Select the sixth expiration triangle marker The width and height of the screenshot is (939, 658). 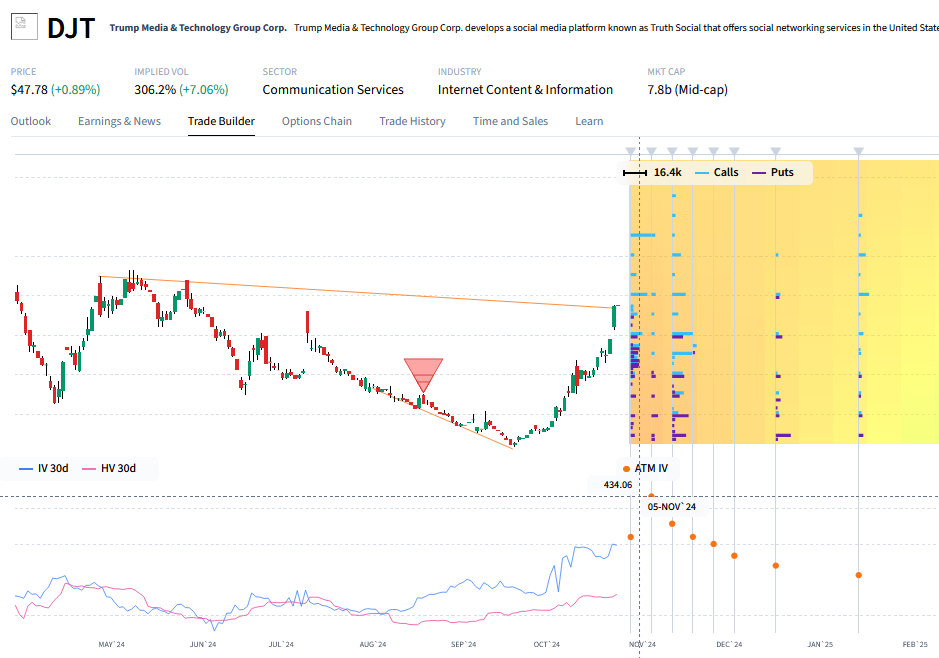click(734, 151)
